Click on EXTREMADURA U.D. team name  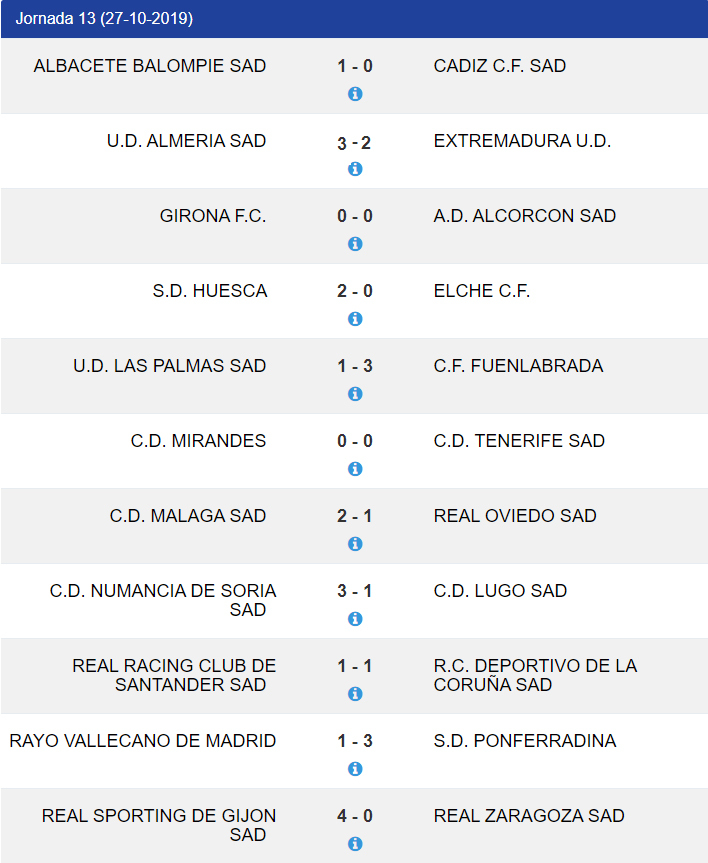[x=522, y=141]
